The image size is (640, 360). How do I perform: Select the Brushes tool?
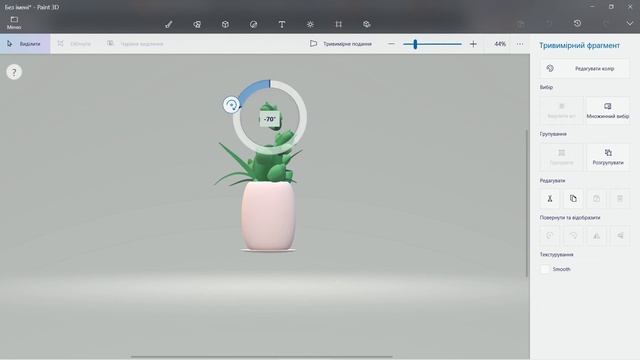(169, 24)
